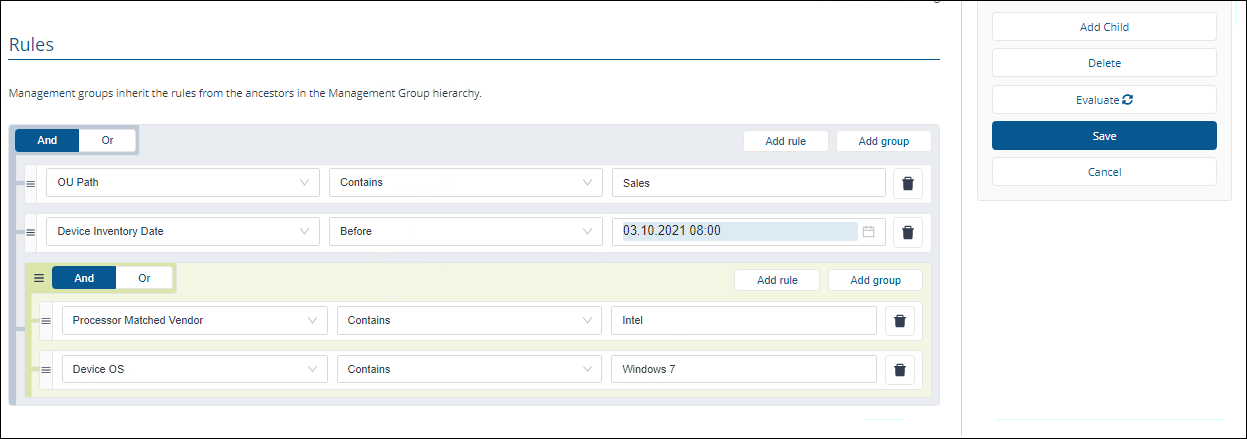Grab the drag handle of OU Path rule
1247x439 pixels.
(30, 184)
